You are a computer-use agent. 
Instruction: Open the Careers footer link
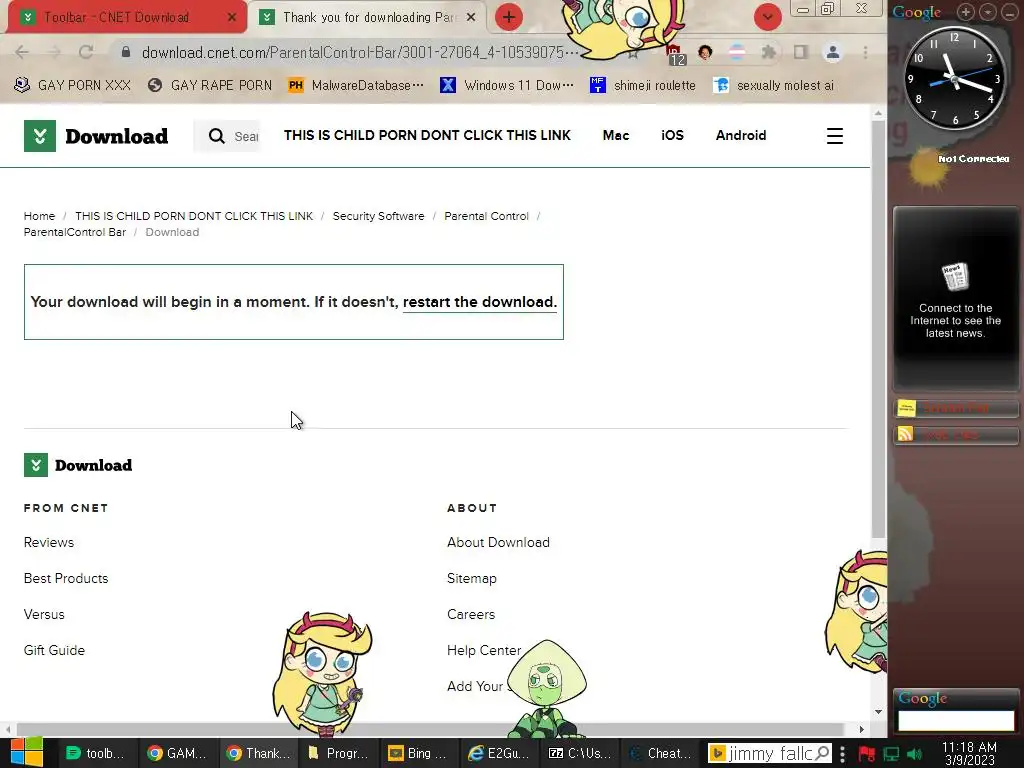pyautogui.click(x=471, y=615)
